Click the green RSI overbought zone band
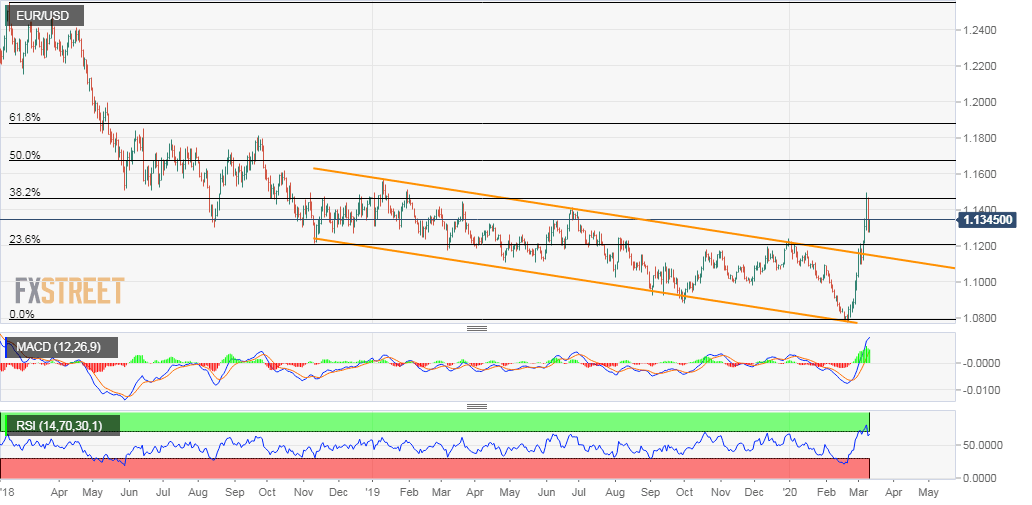 tap(435, 422)
